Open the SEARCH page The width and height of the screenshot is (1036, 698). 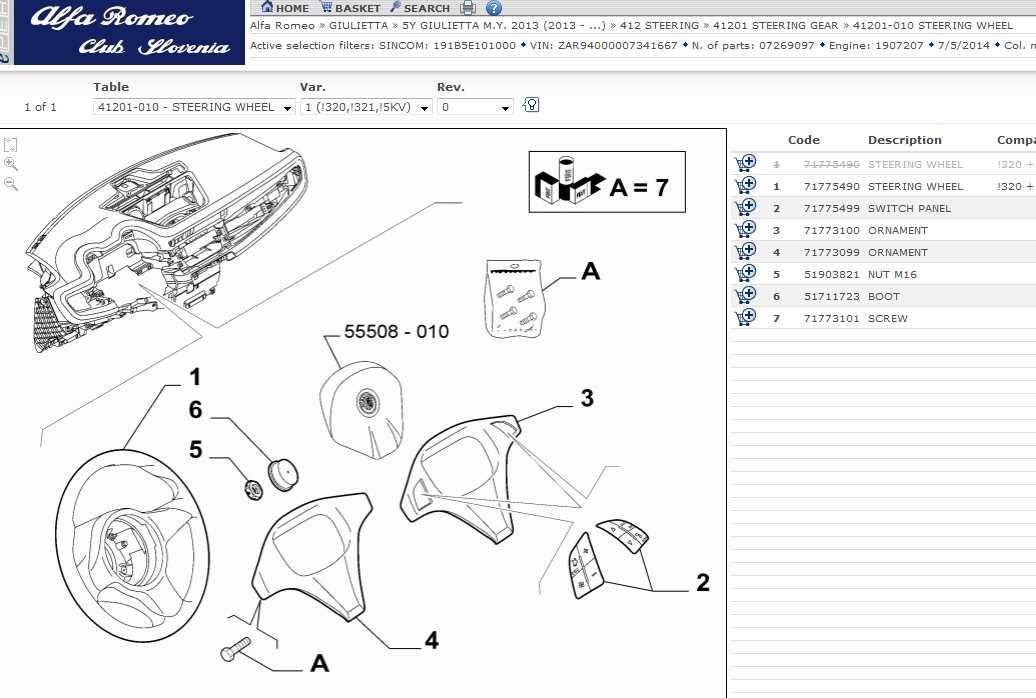pyautogui.click(x=420, y=8)
